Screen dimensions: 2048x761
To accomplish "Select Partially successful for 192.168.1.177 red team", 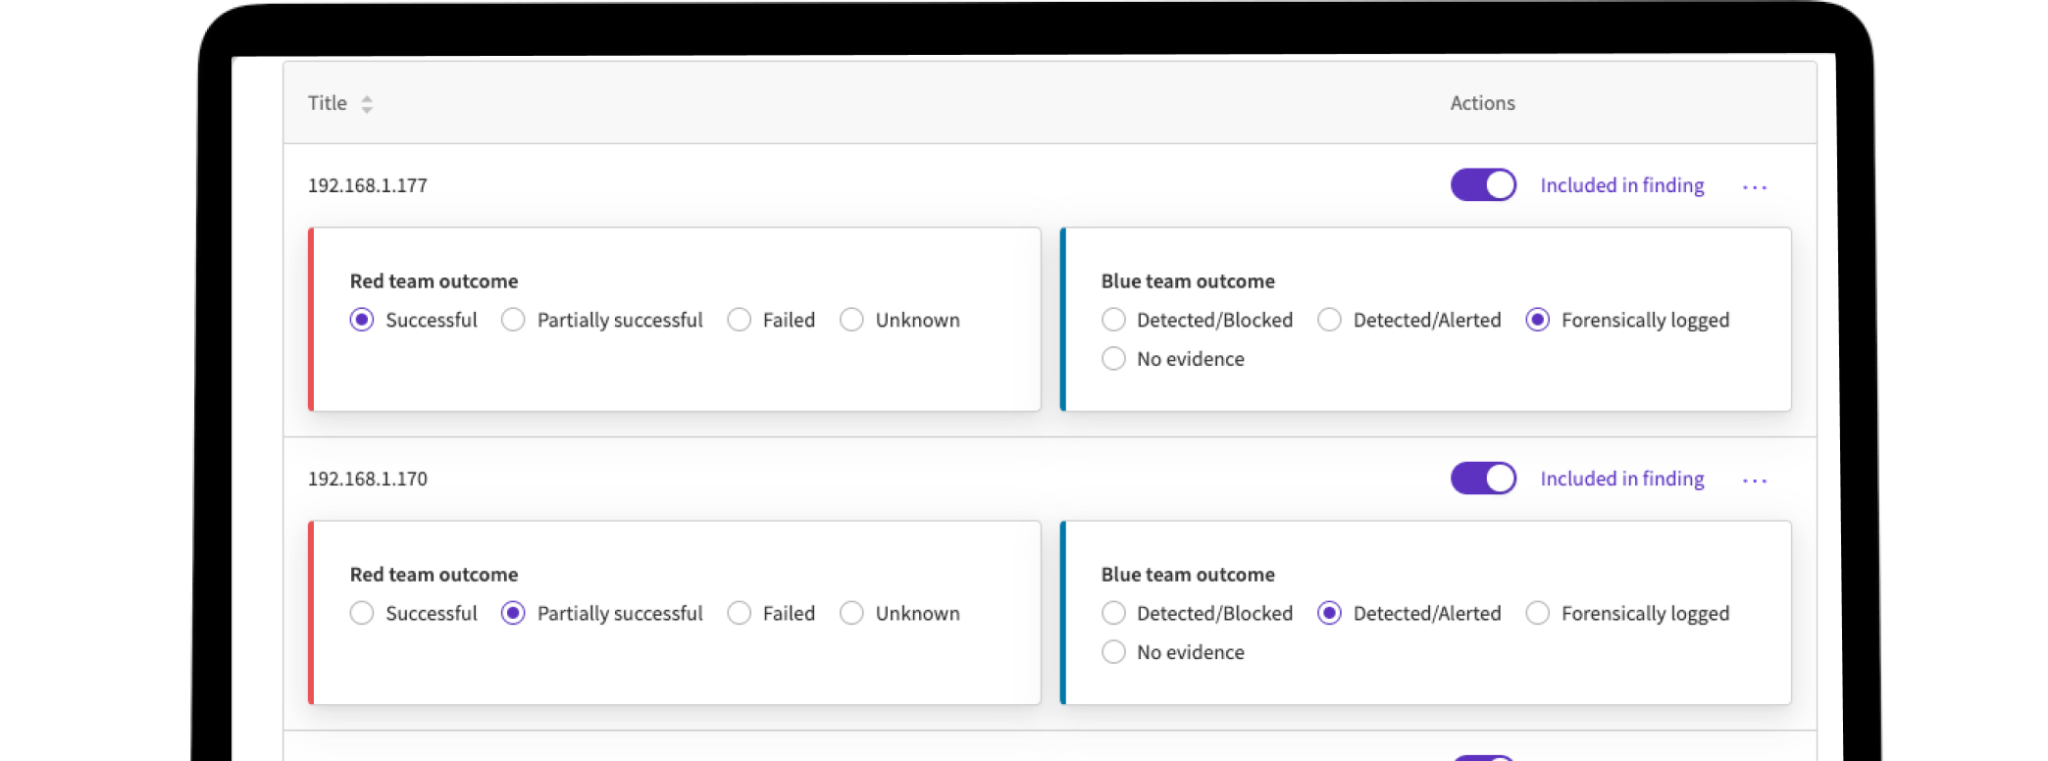I will click(x=513, y=320).
